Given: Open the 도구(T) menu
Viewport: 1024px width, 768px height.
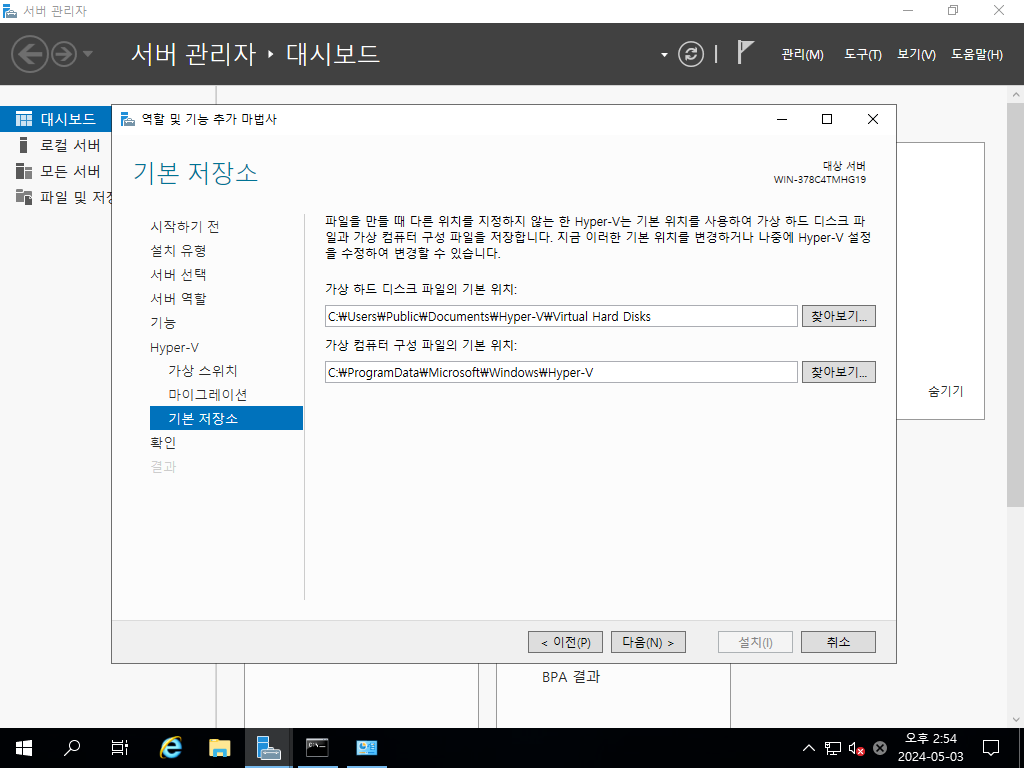Looking at the screenshot, I should pyautogui.click(x=863, y=55).
